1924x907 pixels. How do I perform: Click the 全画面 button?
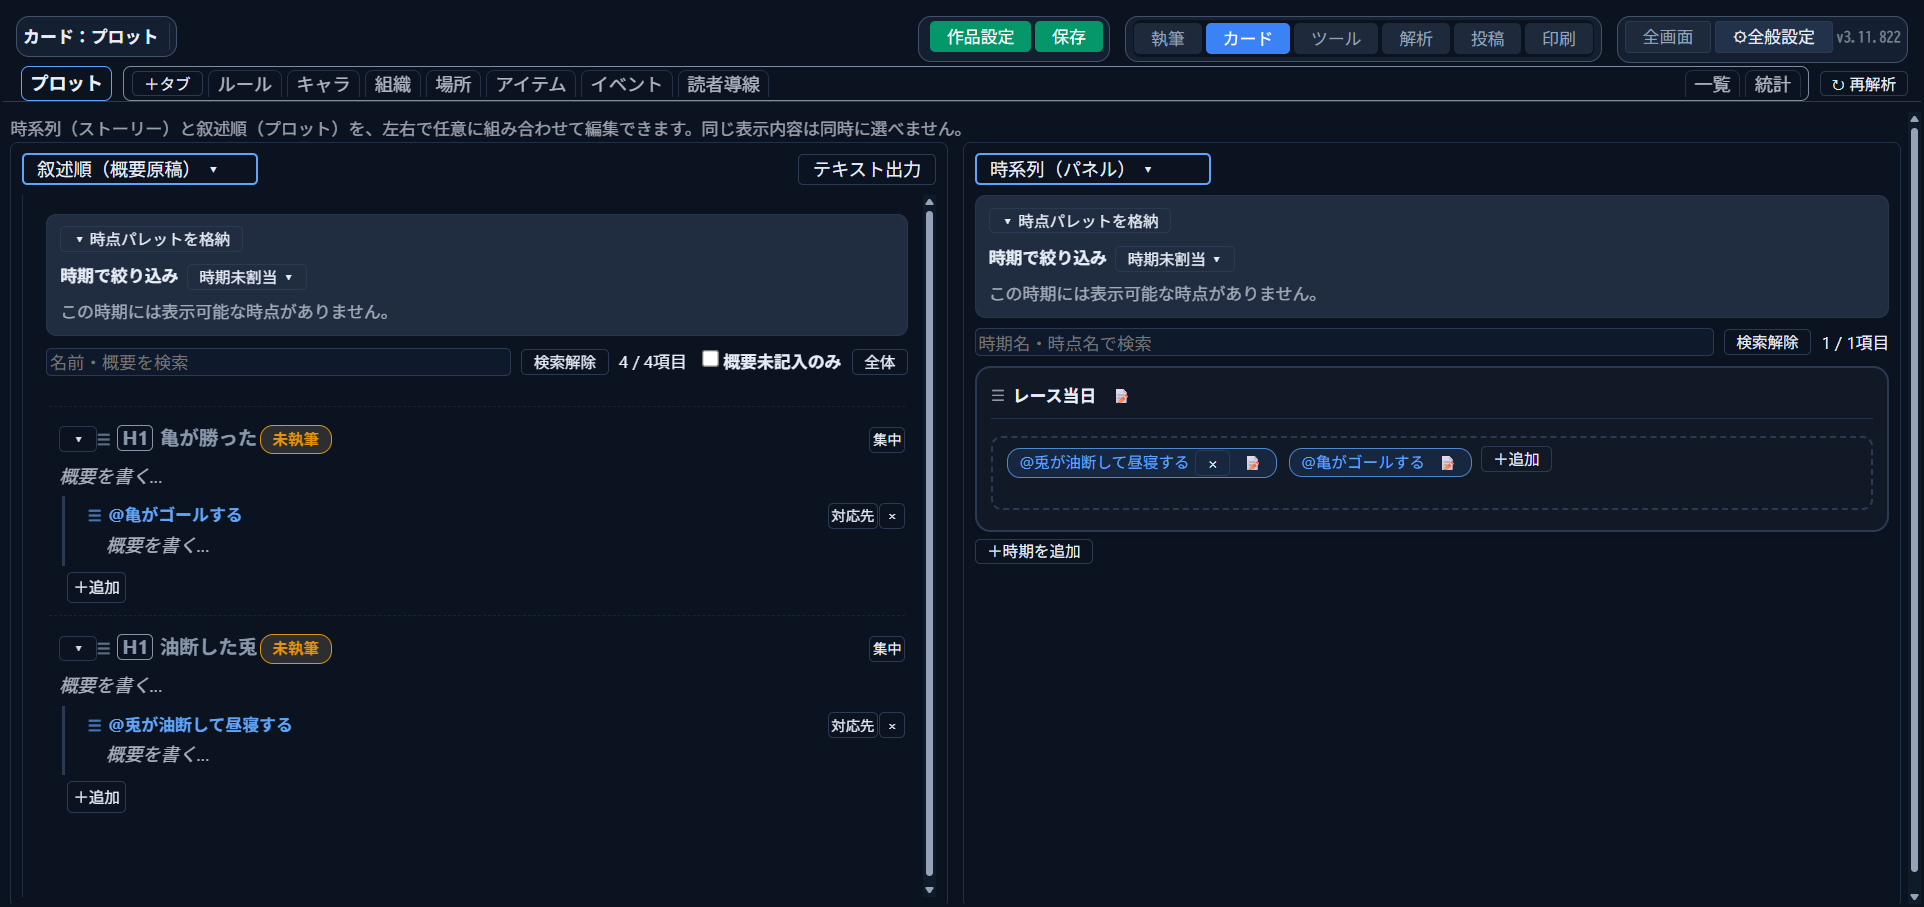[x=1668, y=37]
